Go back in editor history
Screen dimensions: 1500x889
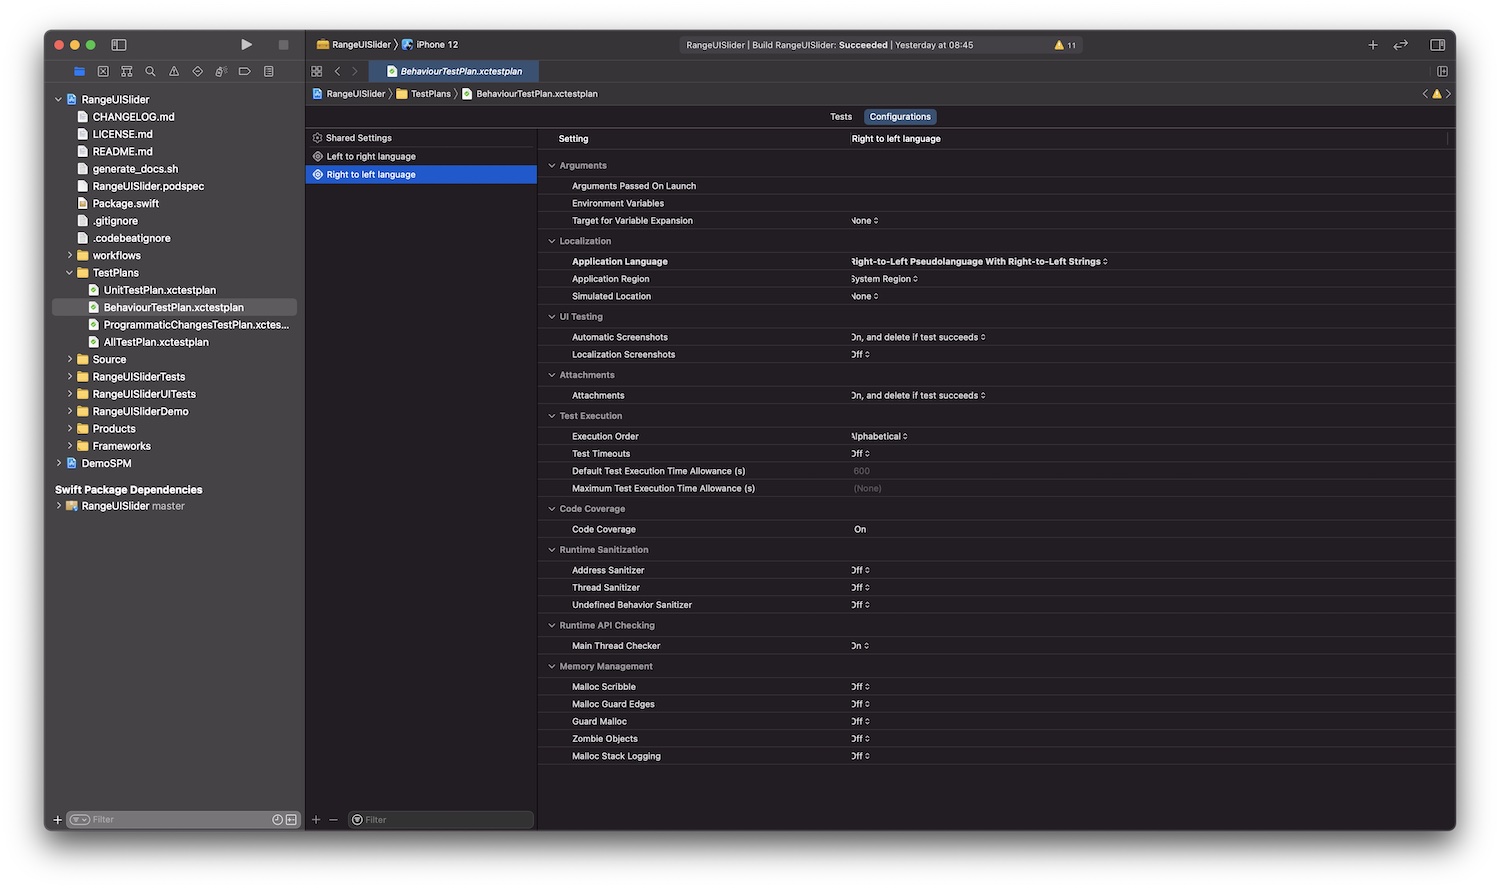coord(337,72)
